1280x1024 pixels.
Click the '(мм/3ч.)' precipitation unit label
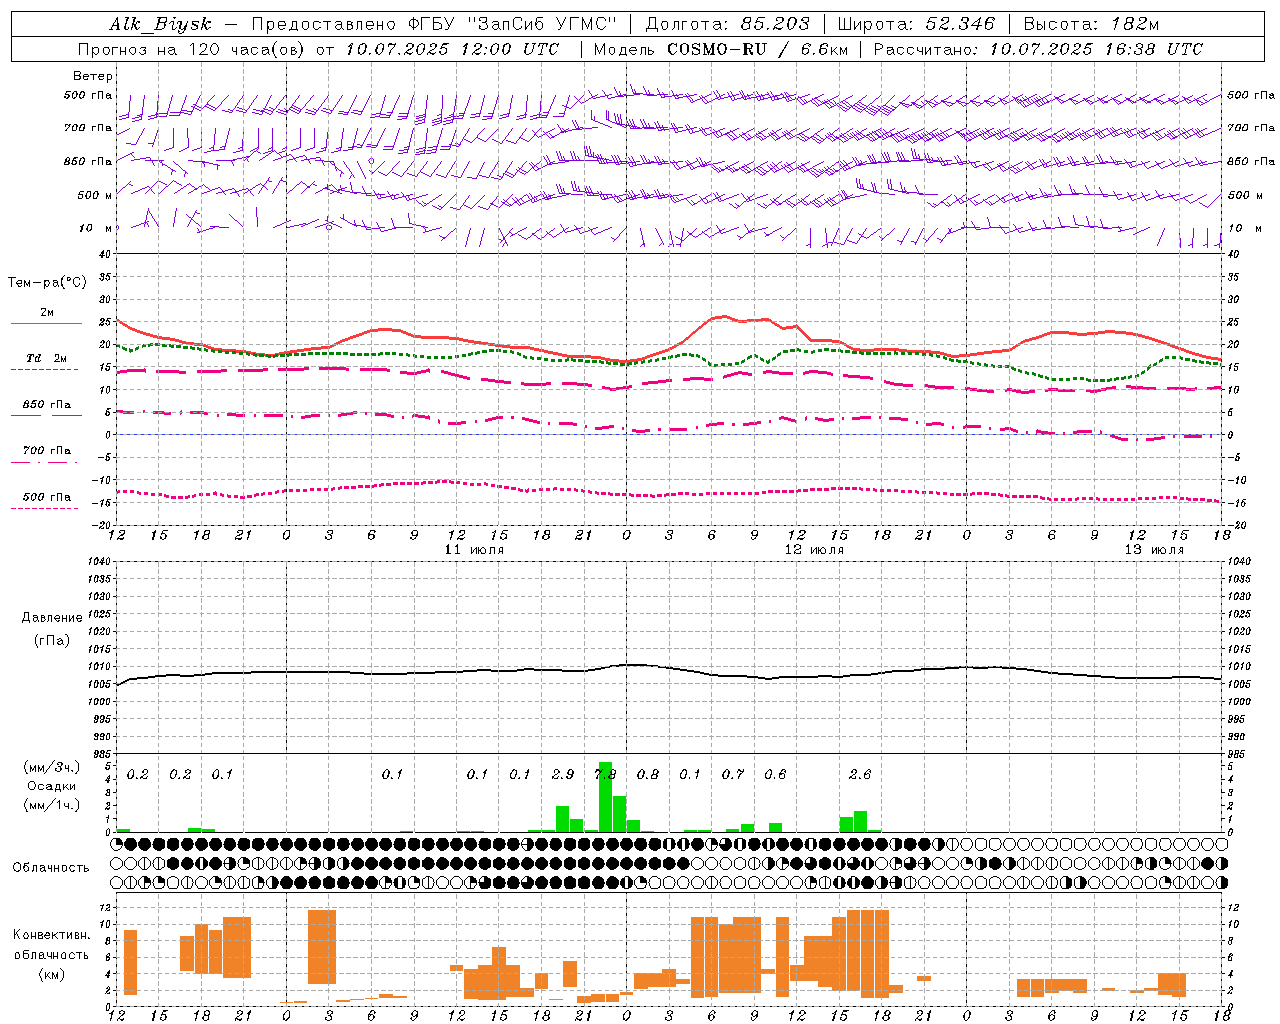point(51,767)
